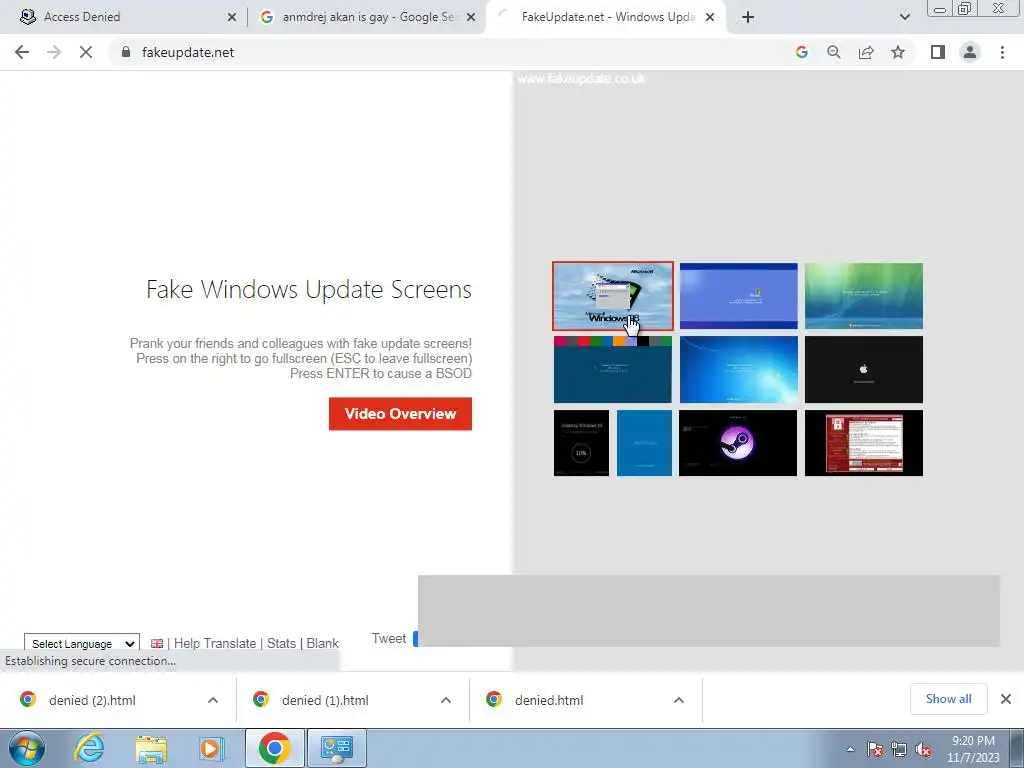Select the FakeUpdate.net tab

point(607,17)
